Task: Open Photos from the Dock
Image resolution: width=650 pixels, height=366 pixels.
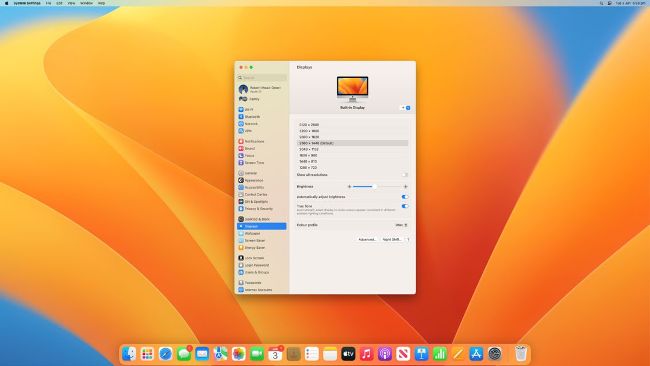Action: pyautogui.click(x=238, y=354)
